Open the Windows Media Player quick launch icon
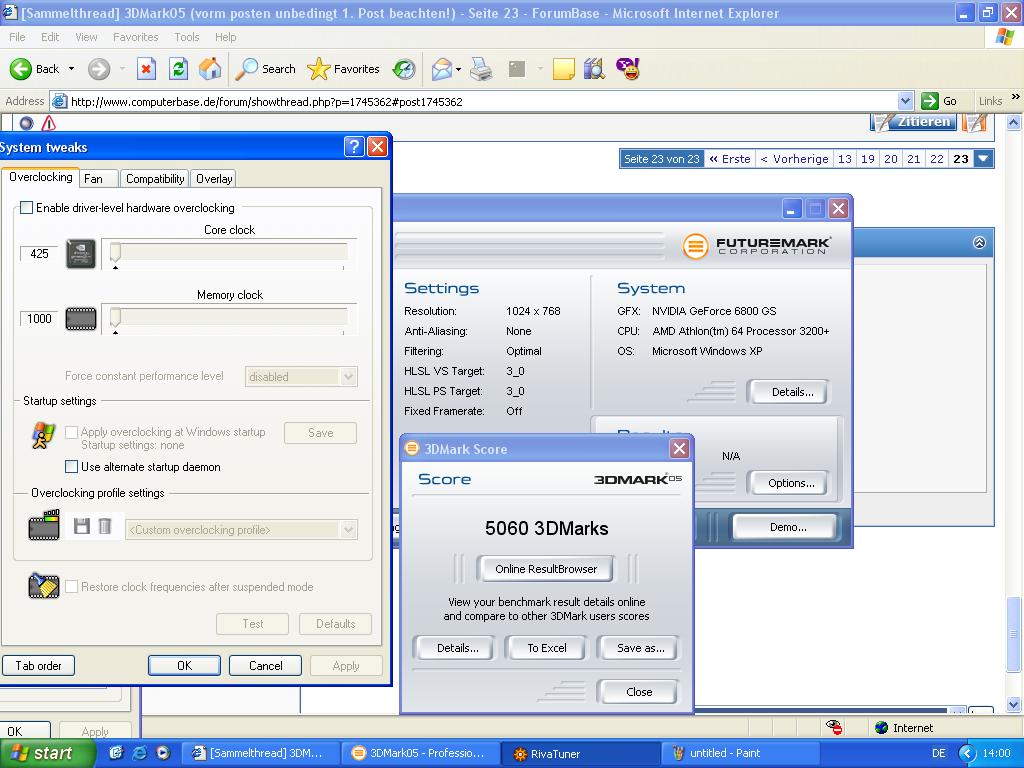This screenshot has height=768, width=1024. point(162,753)
